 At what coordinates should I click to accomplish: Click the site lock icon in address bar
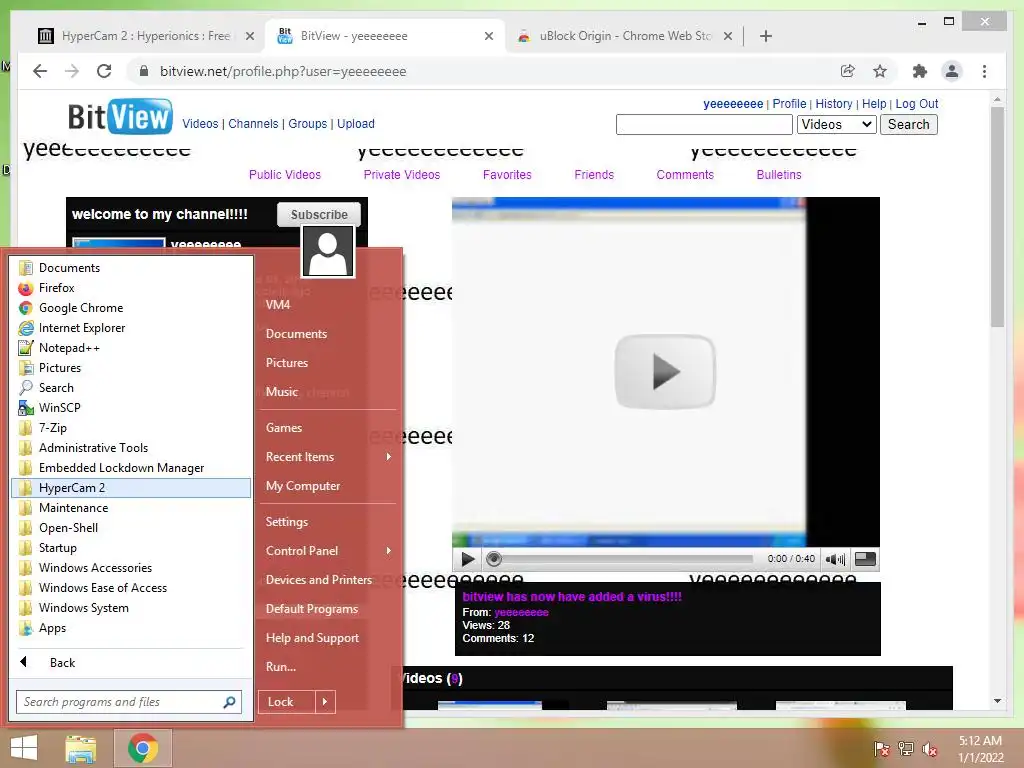tap(144, 71)
